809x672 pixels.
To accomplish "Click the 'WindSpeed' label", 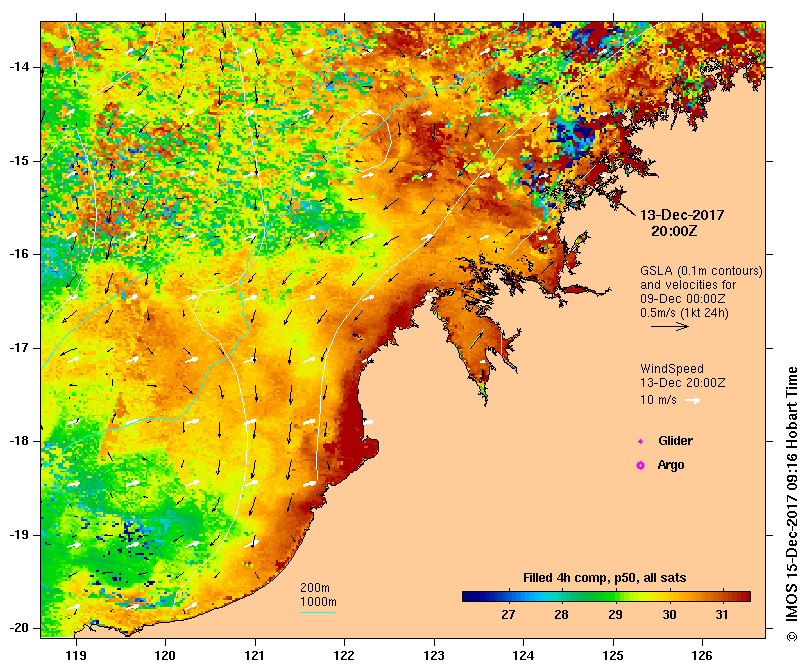I will [672, 369].
